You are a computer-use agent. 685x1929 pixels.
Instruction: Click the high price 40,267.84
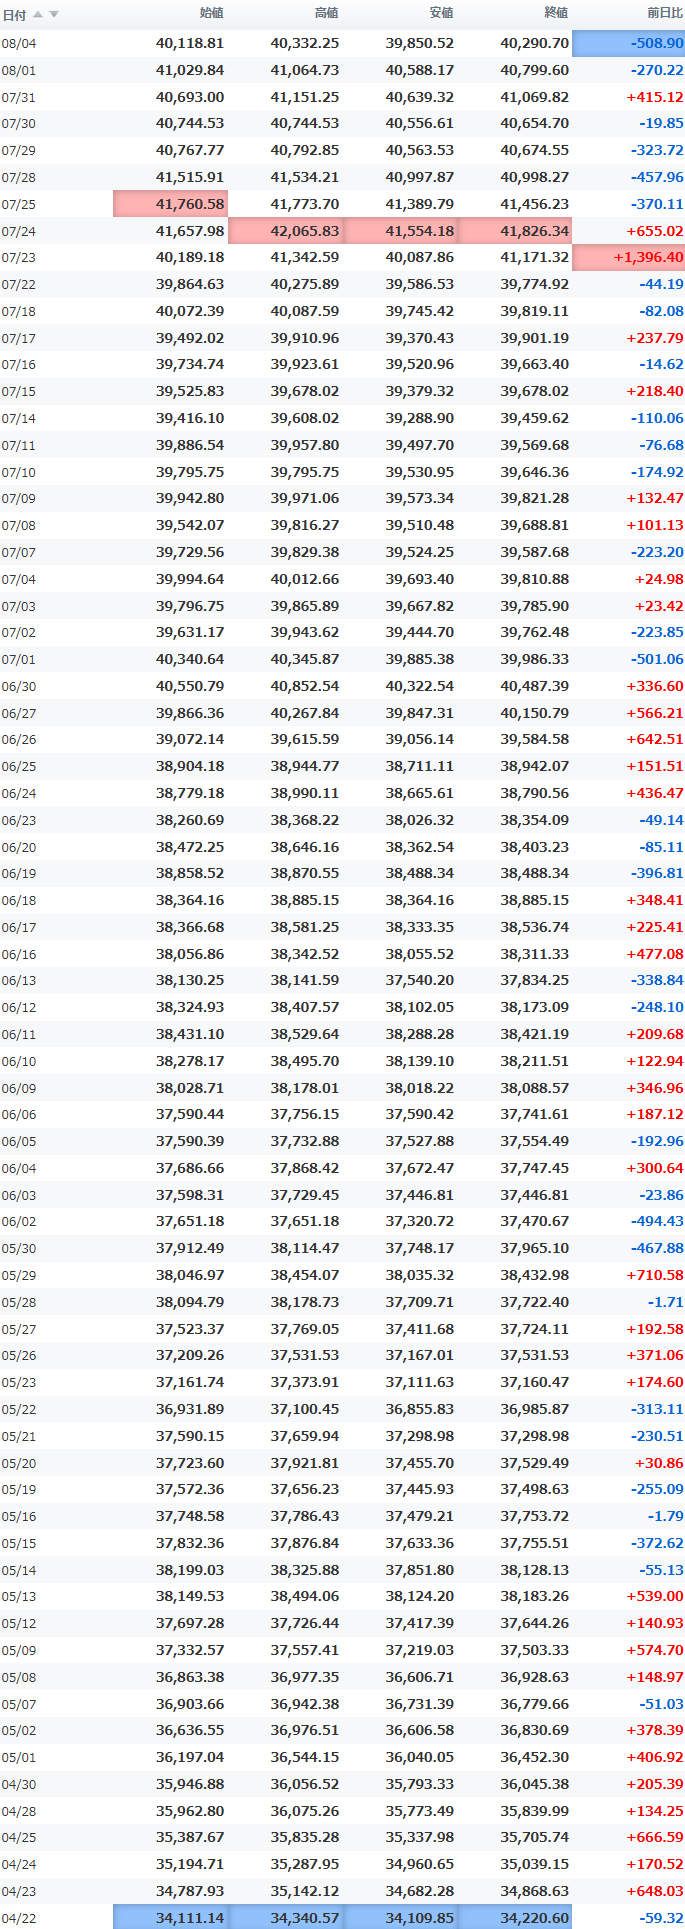[304, 713]
